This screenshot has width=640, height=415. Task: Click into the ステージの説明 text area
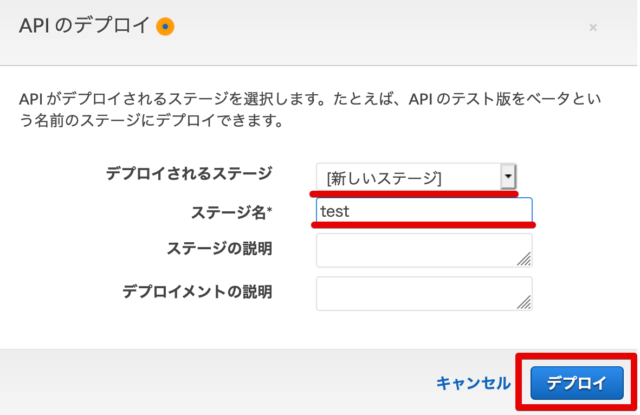pos(424,250)
